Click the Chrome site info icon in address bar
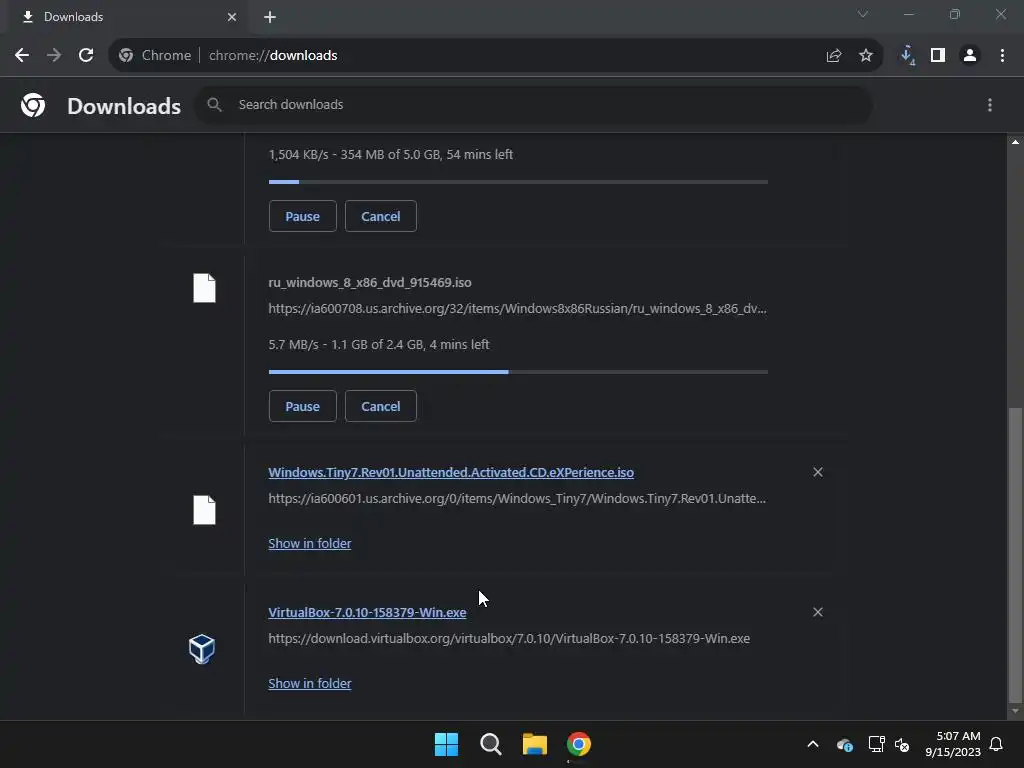This screenshot has width=1024, height=768. click(126, 56)
